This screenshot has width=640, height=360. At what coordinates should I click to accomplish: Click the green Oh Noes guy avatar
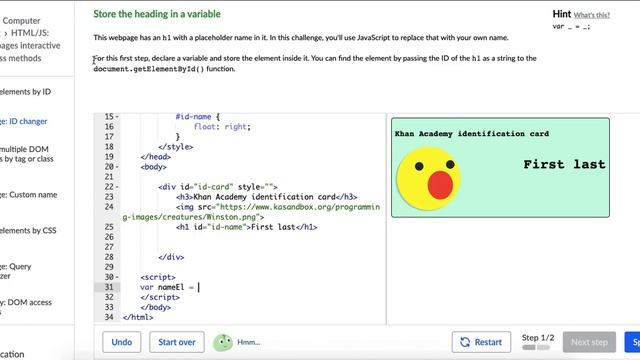[x=223, y=342]
